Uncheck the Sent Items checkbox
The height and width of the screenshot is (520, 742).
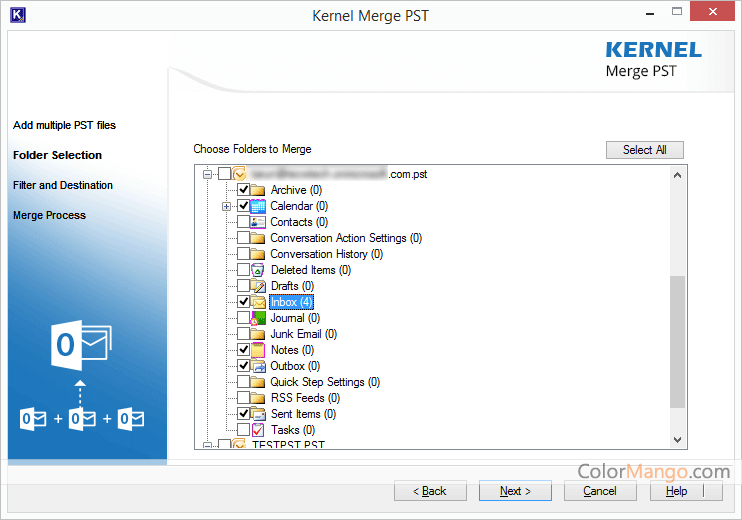(243, 414)
